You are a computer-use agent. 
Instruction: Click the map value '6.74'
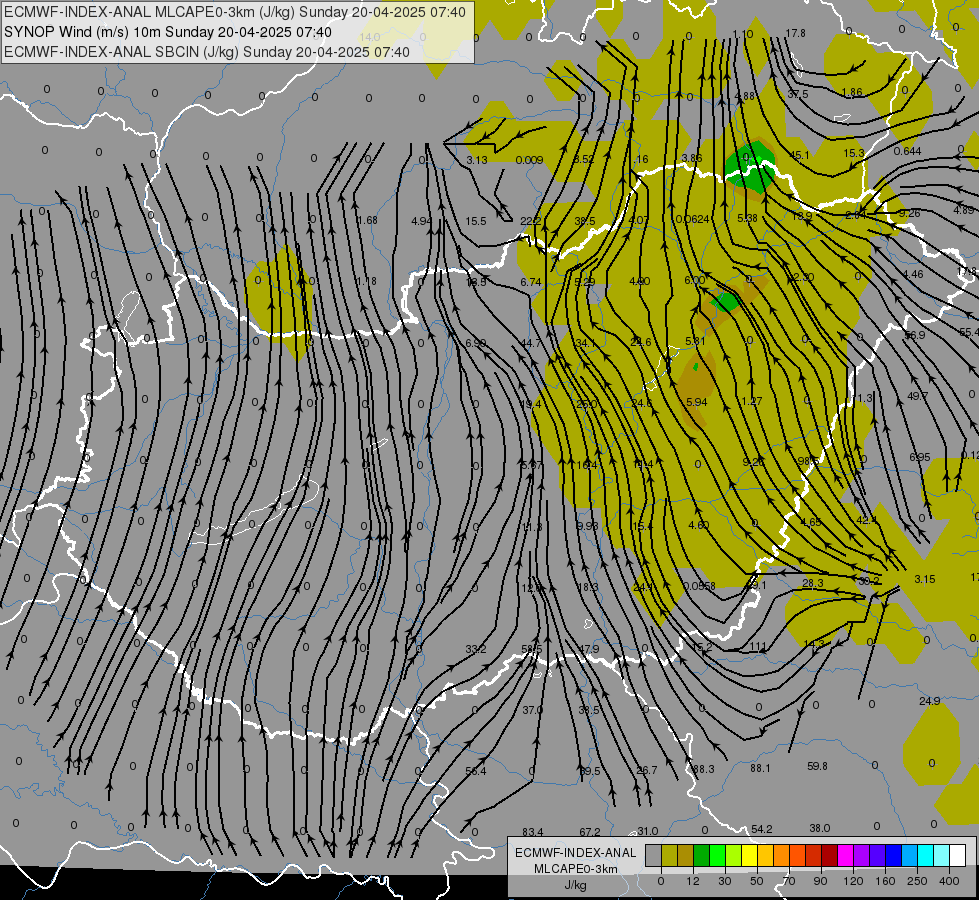point(531,282)
